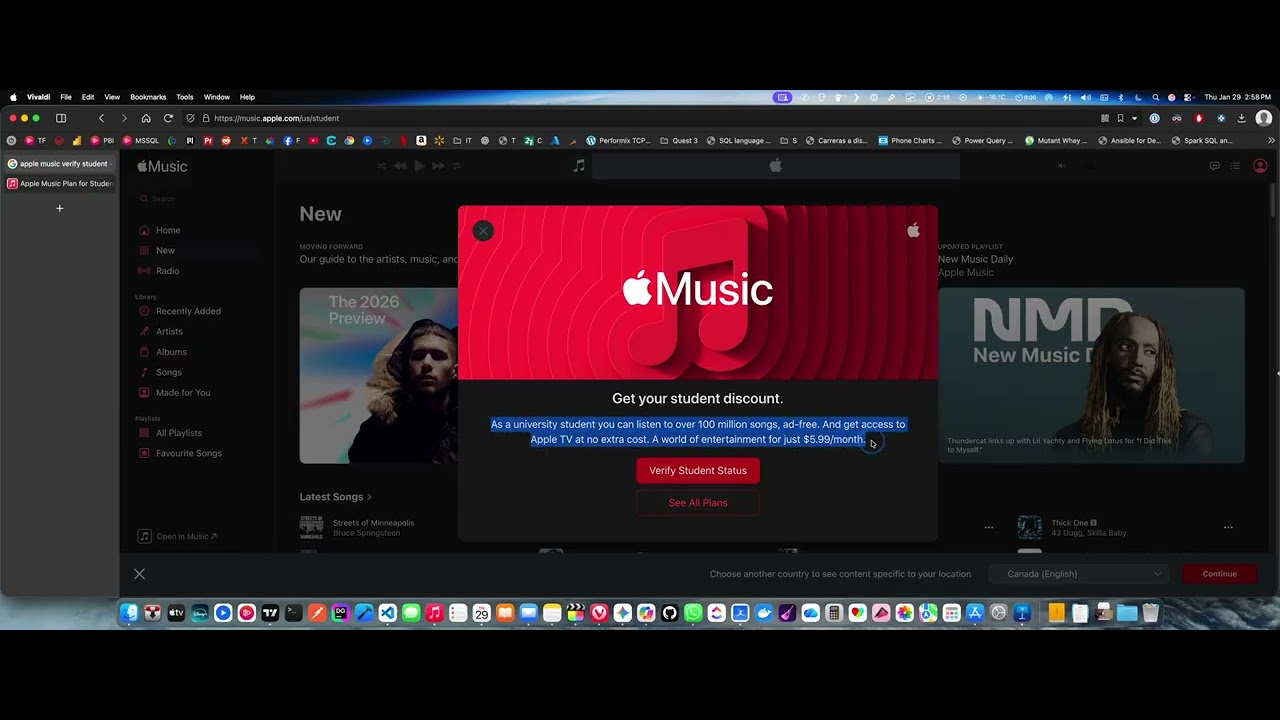Open the lyrics panel icon
This screenshot has height=720, width=1280.
pyautogui.click(x=1215, y=166)
